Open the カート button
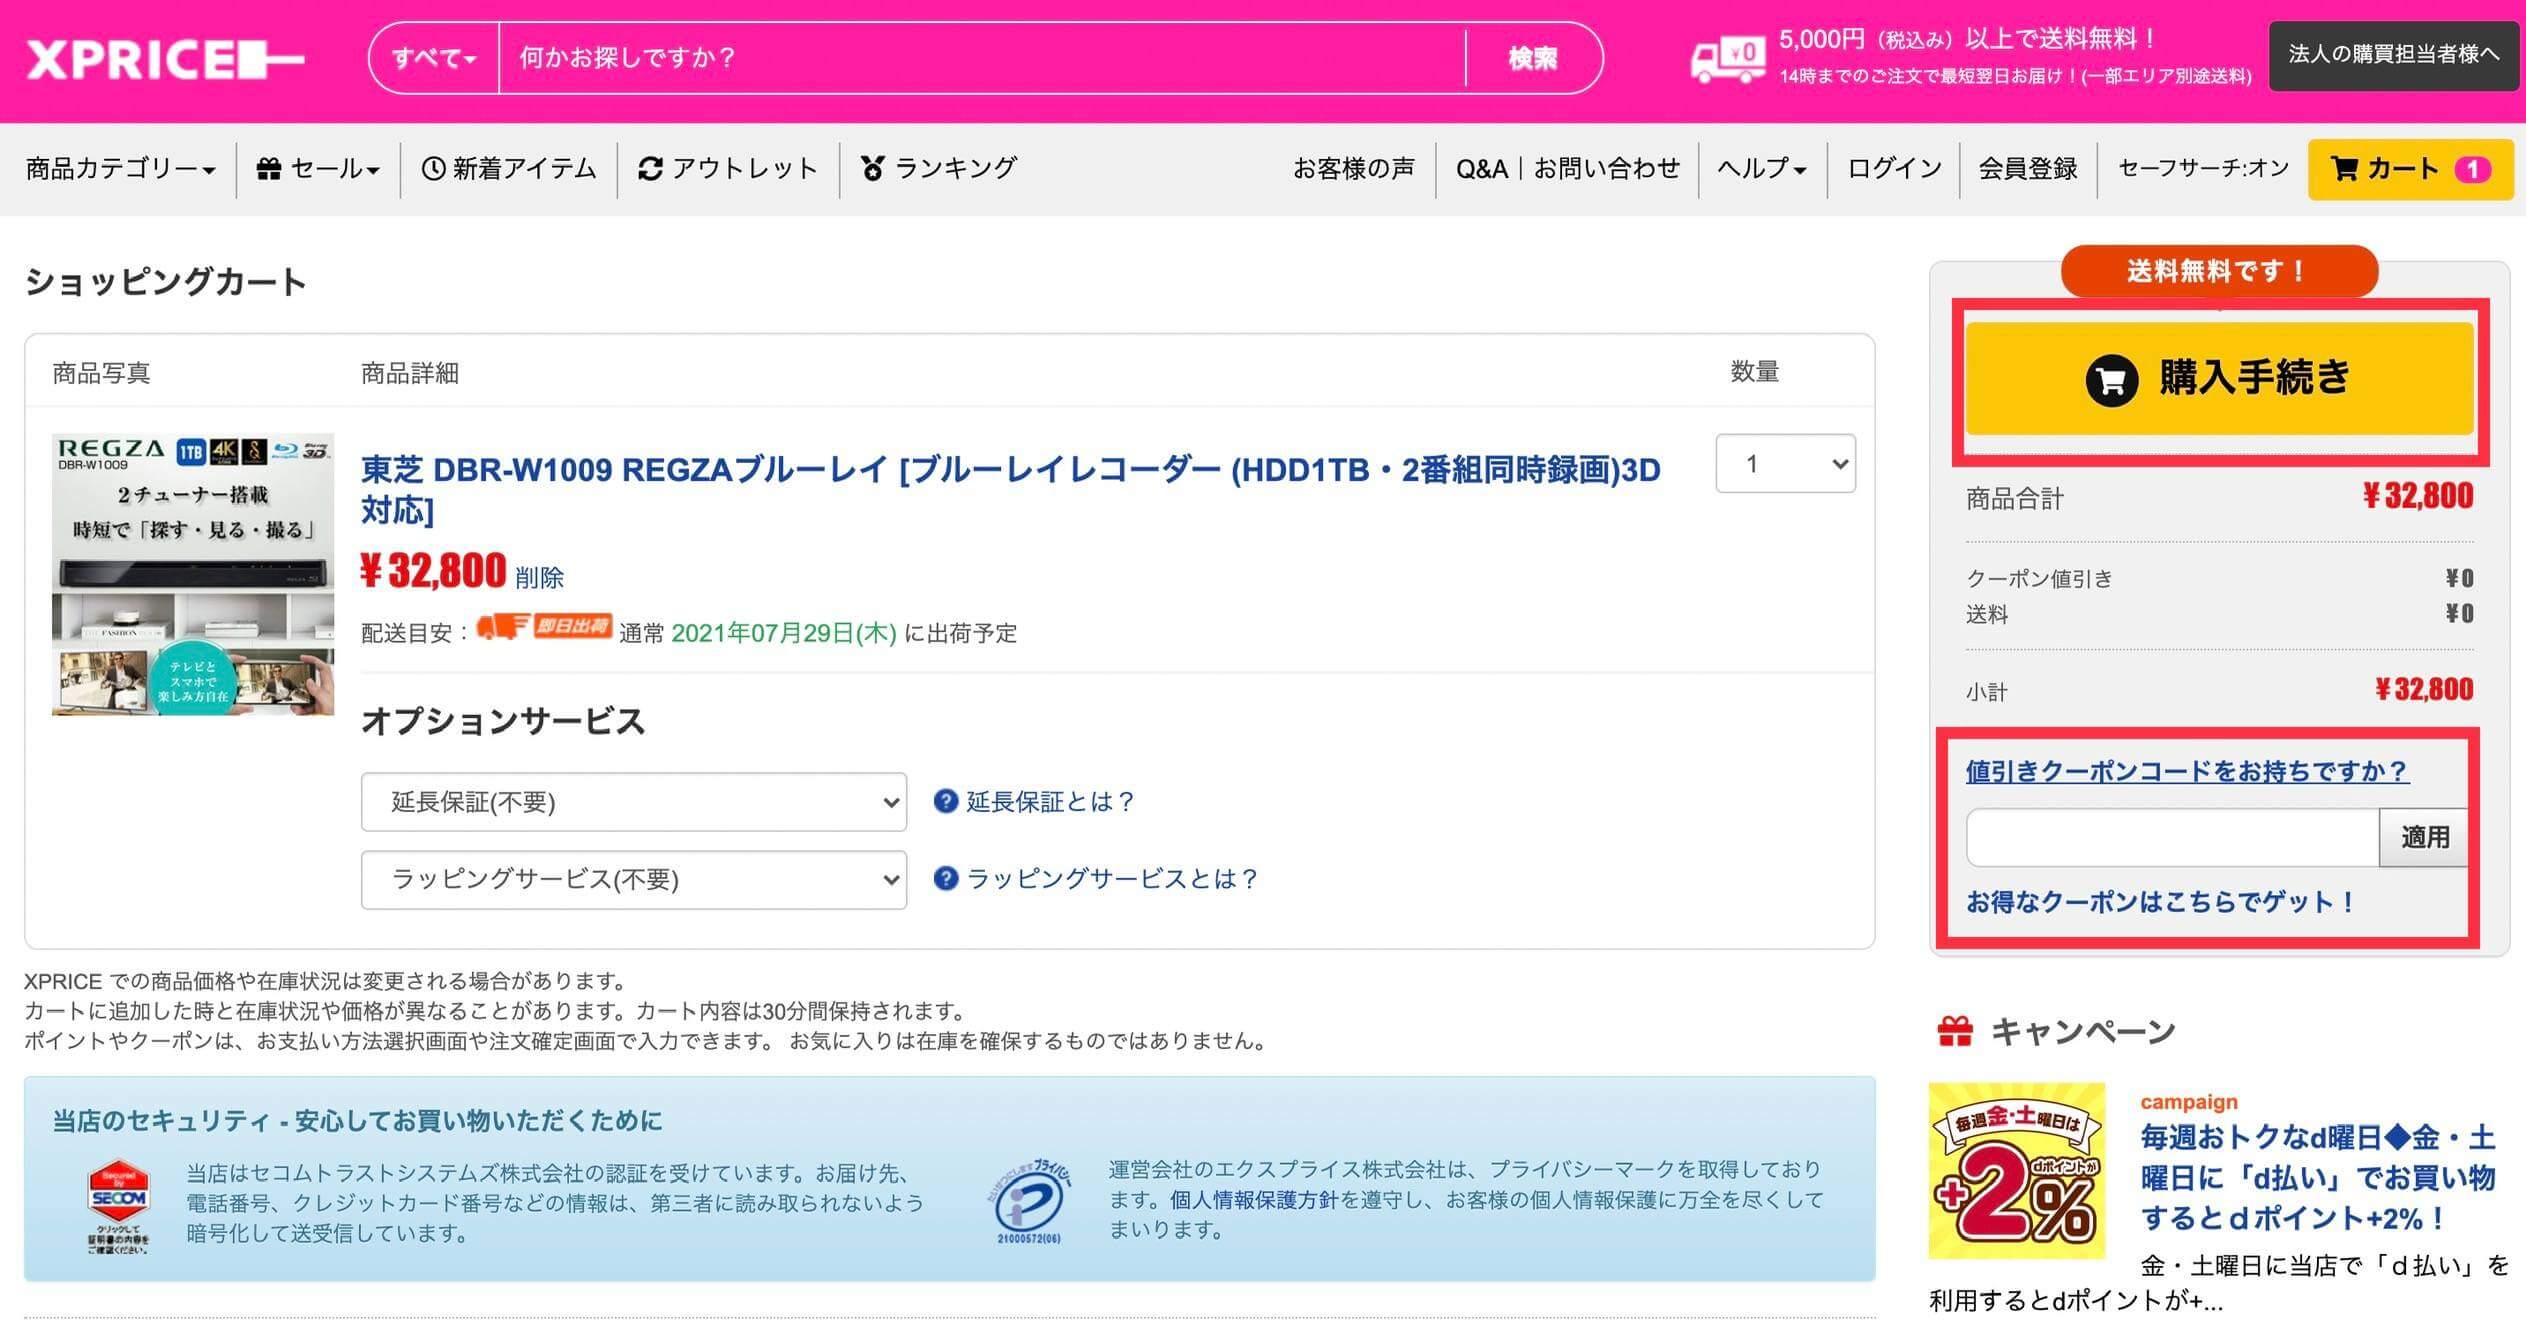The width and height of the screenshot is (2526, 1322). (2410, 169)
